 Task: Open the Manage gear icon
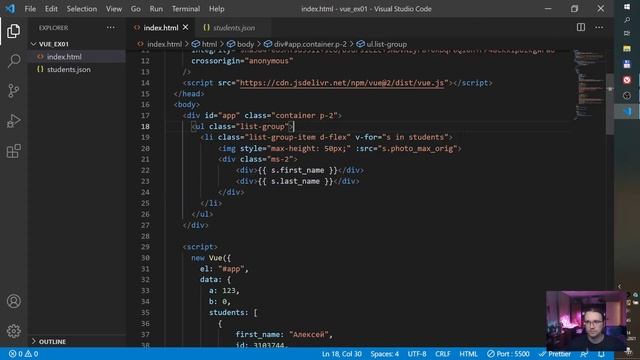(x=13, y=331)
